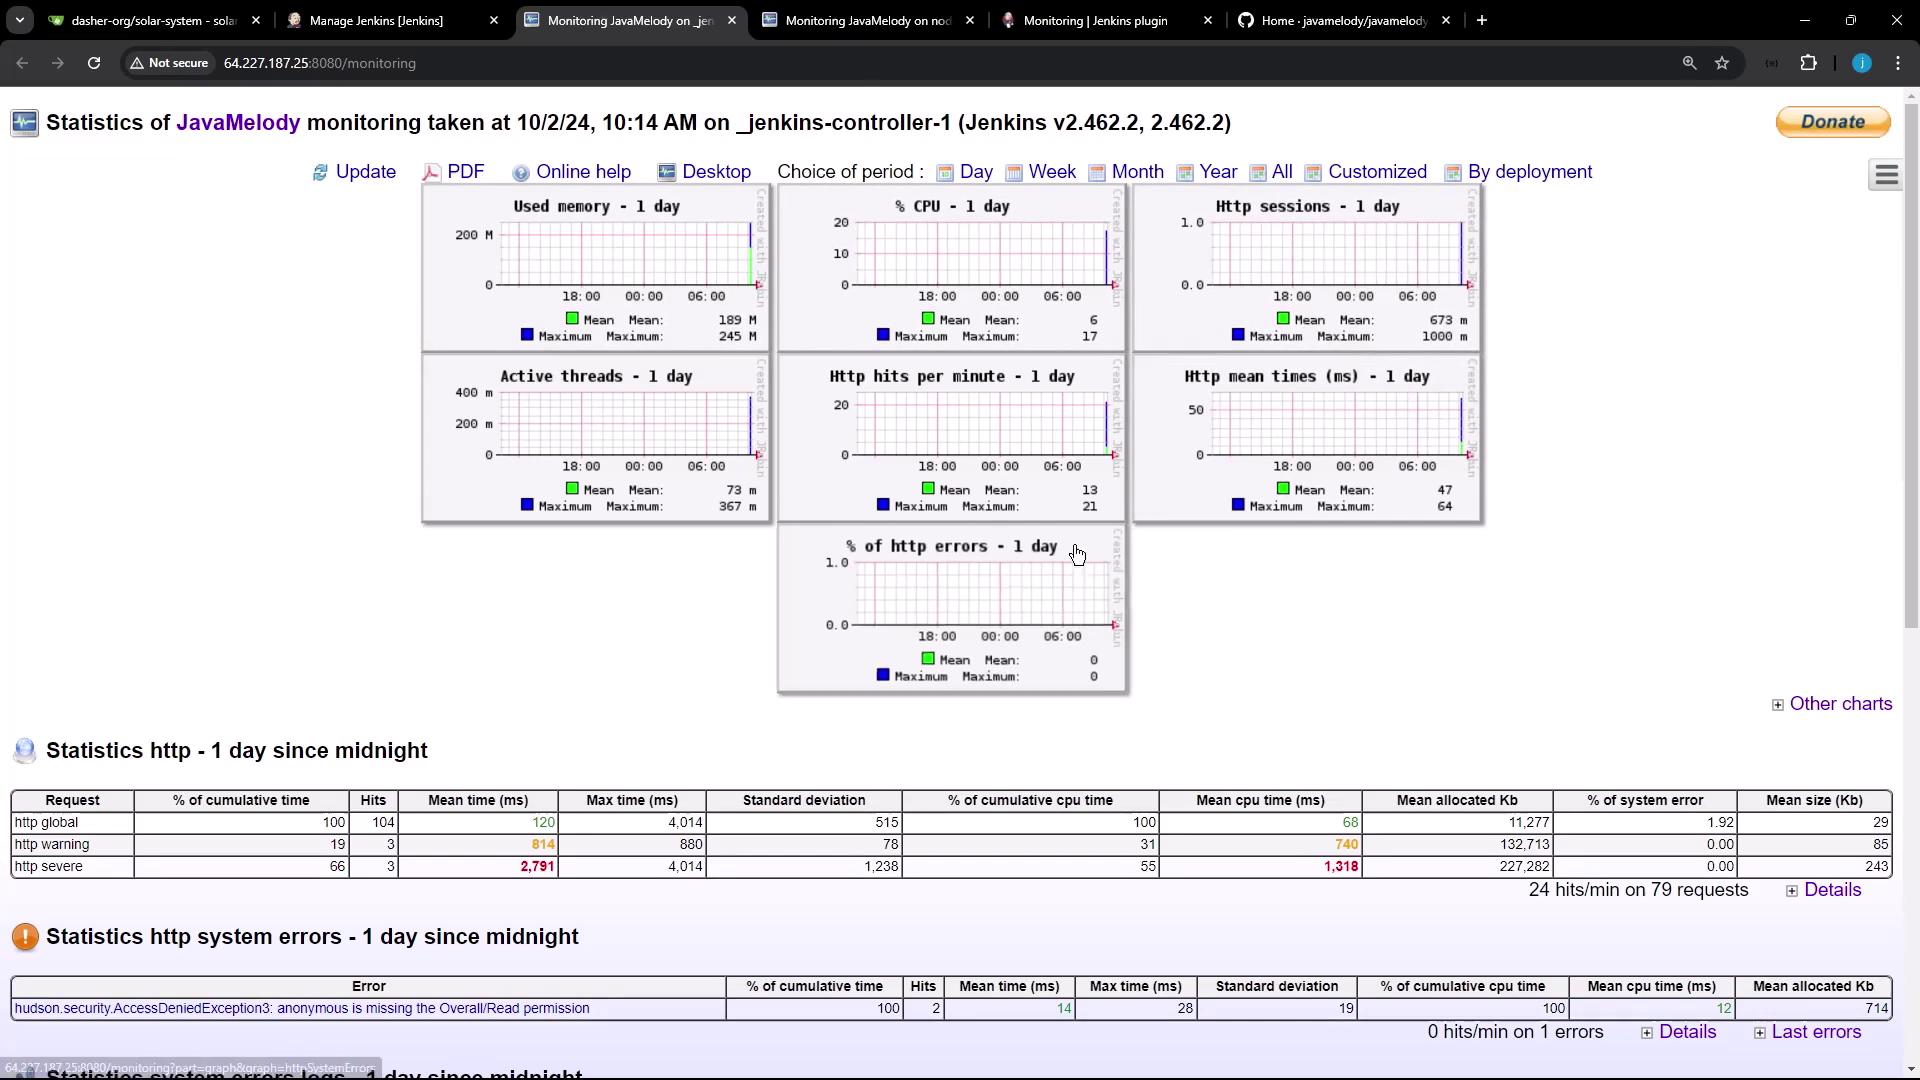
Task: Open the Monitoring Jenkins plugin tab
Action: (1095, 20)
